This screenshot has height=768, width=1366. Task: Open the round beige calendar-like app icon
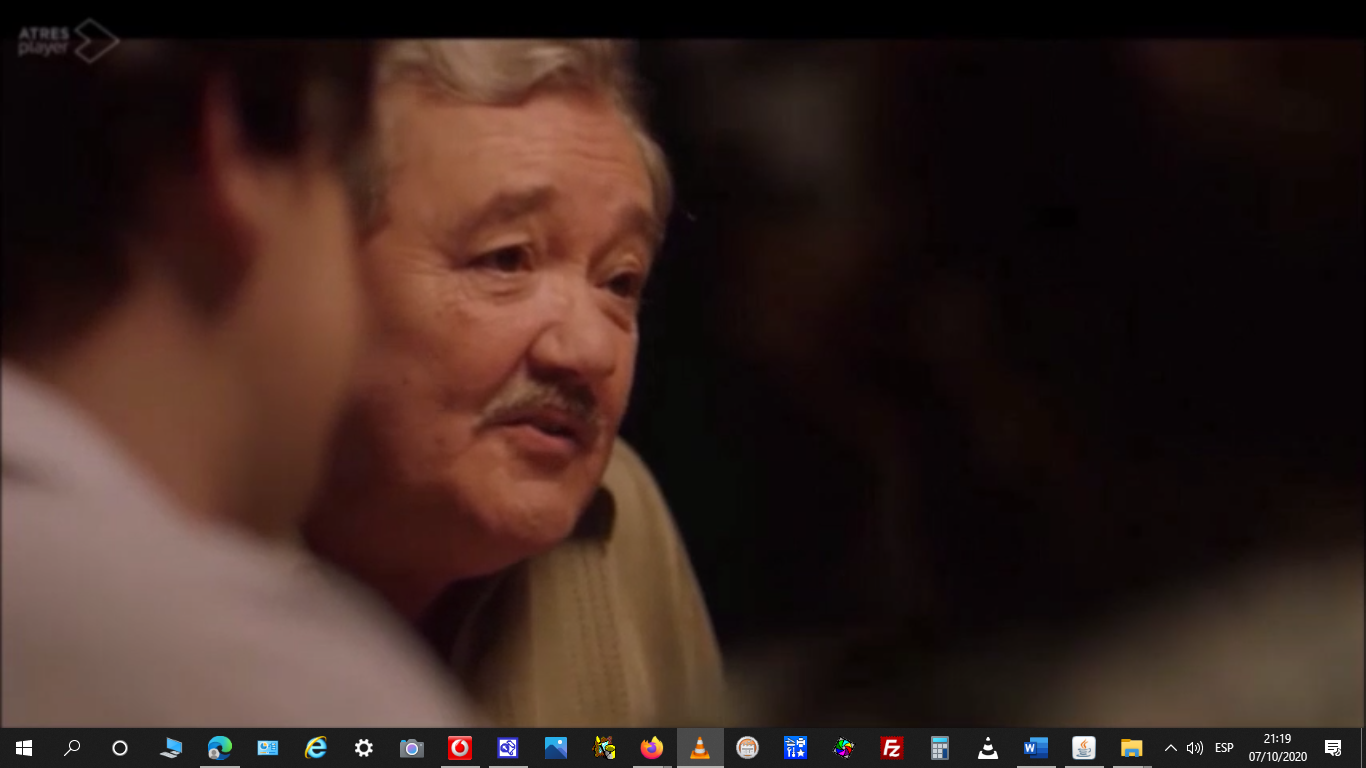click(747, 748)
